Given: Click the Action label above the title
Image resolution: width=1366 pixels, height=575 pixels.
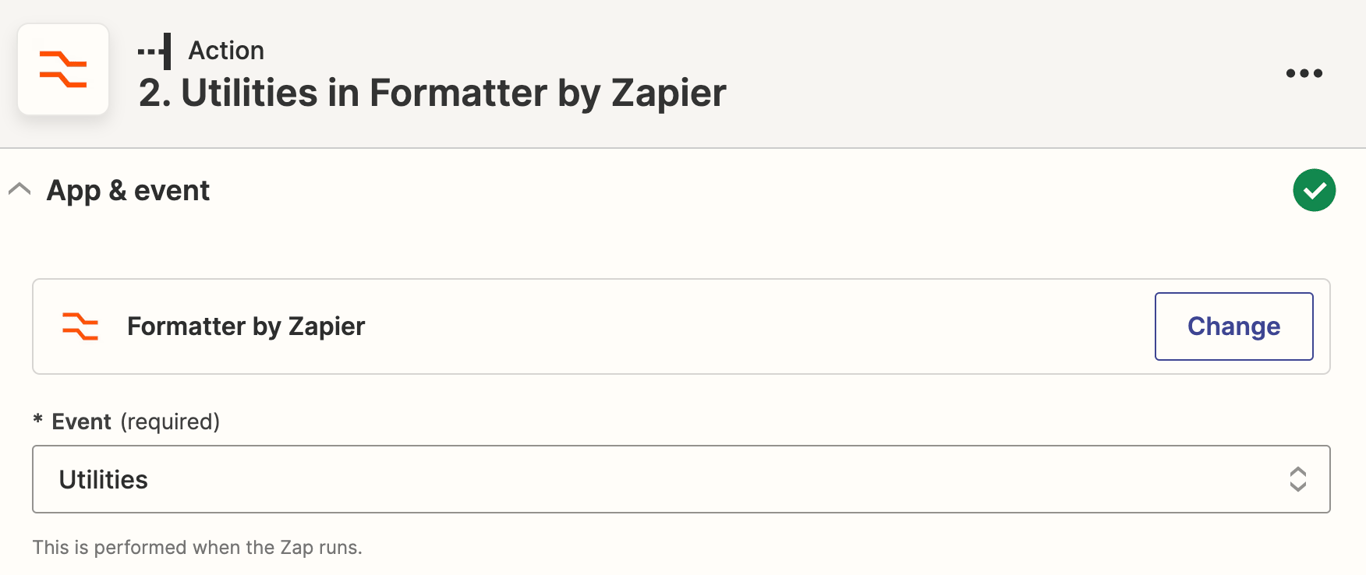Looking at the screenshot, I should pos(226,50).
